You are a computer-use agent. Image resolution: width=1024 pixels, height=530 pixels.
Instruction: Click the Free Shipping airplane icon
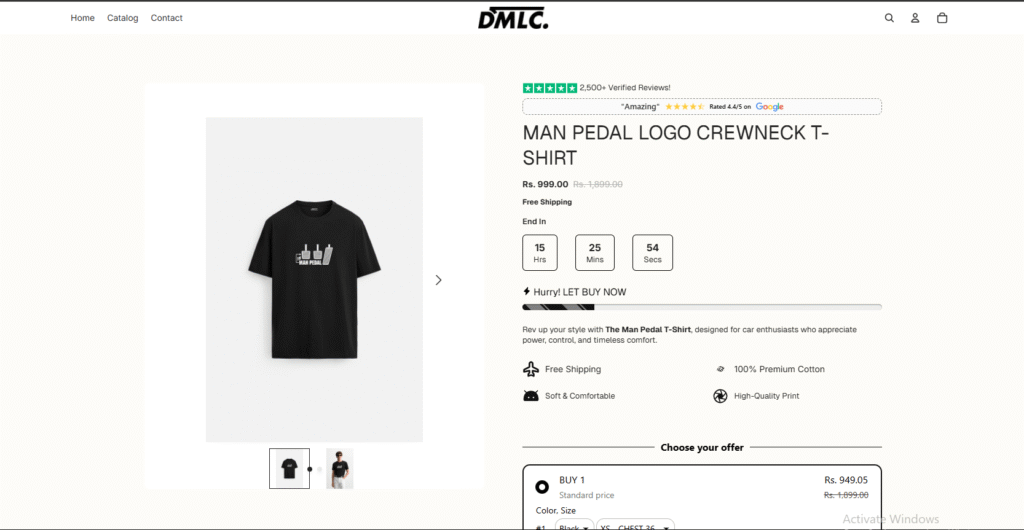[531, 369]
